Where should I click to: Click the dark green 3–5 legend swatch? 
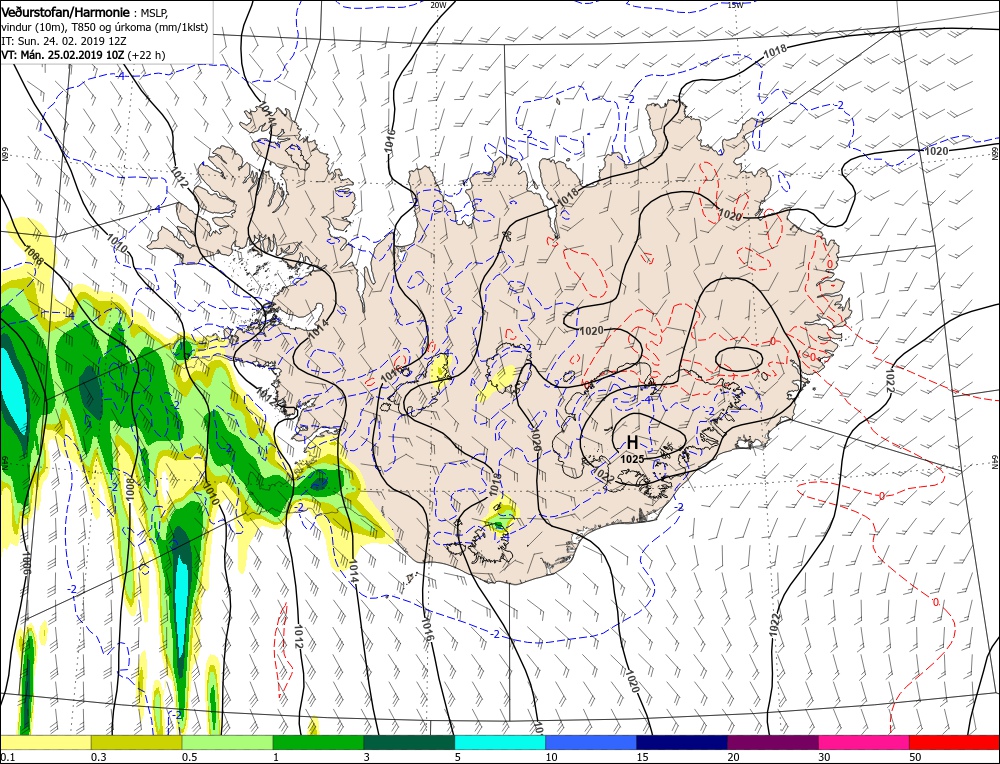point(409,742)
